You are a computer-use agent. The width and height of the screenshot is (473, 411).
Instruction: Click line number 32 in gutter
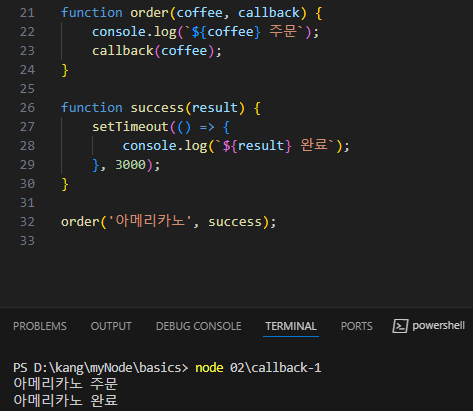[x=27, y=222]
